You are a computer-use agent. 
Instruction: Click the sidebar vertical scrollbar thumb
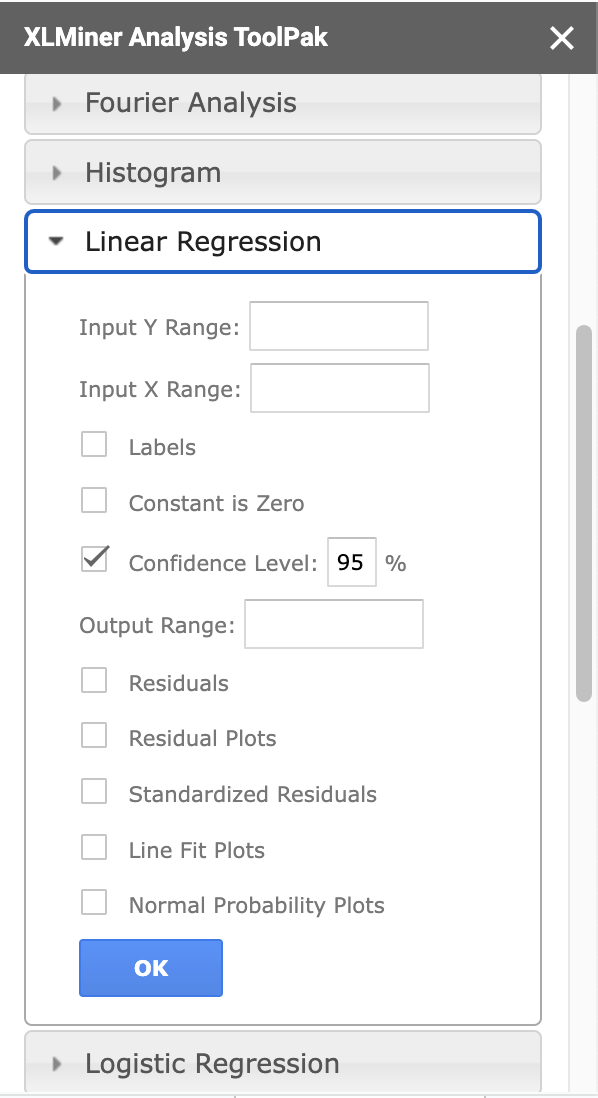click(x=583, y=513)
